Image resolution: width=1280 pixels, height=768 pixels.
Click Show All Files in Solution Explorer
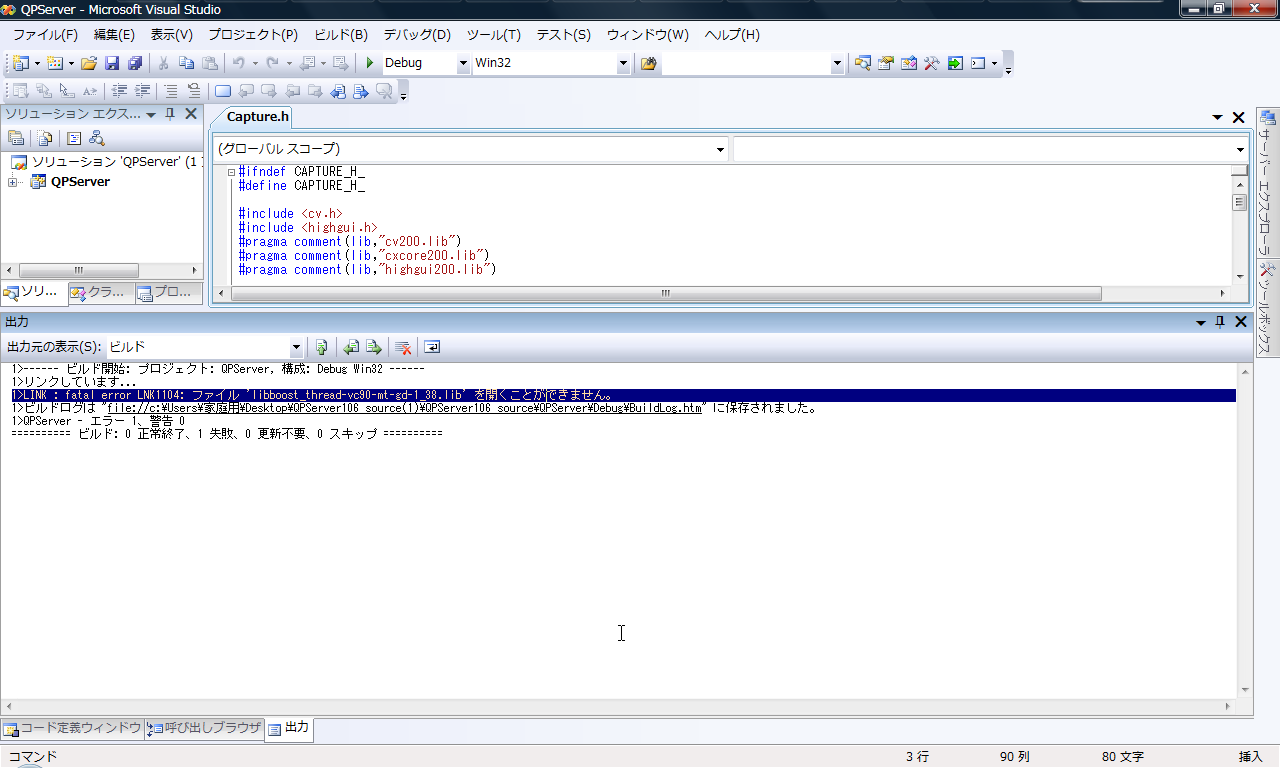pyautogui.click(x=44, y=139)
